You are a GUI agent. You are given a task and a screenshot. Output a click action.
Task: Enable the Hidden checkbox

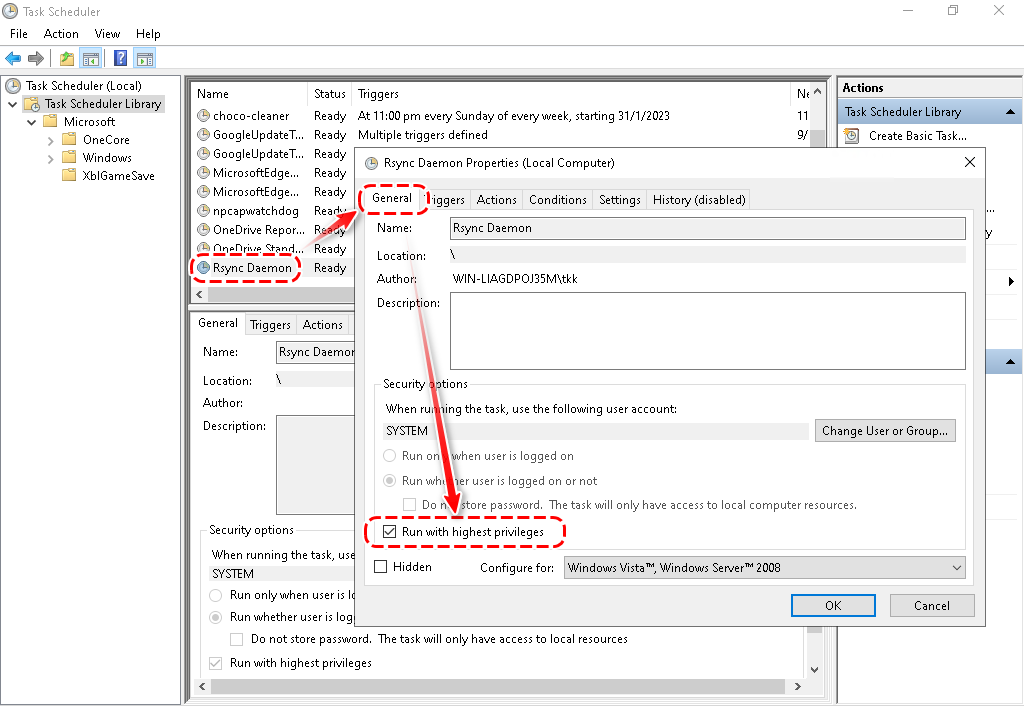[x=381, y=567]
